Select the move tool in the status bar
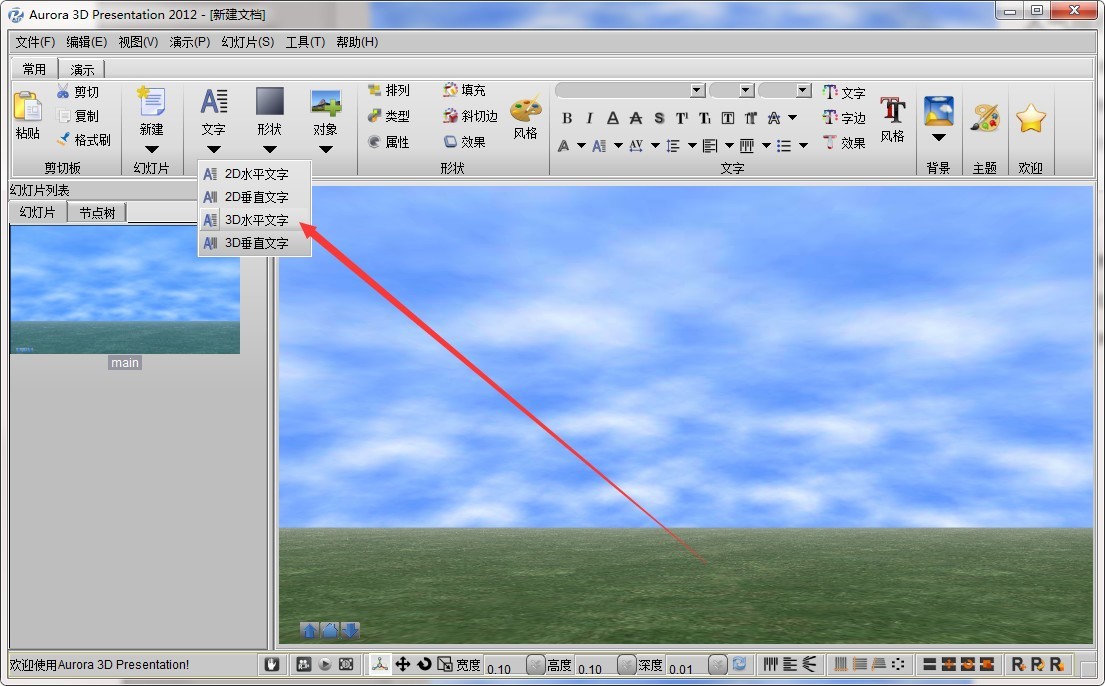Screen dimensions: 1105x686 pyautogui.click(x=404, y=663)
